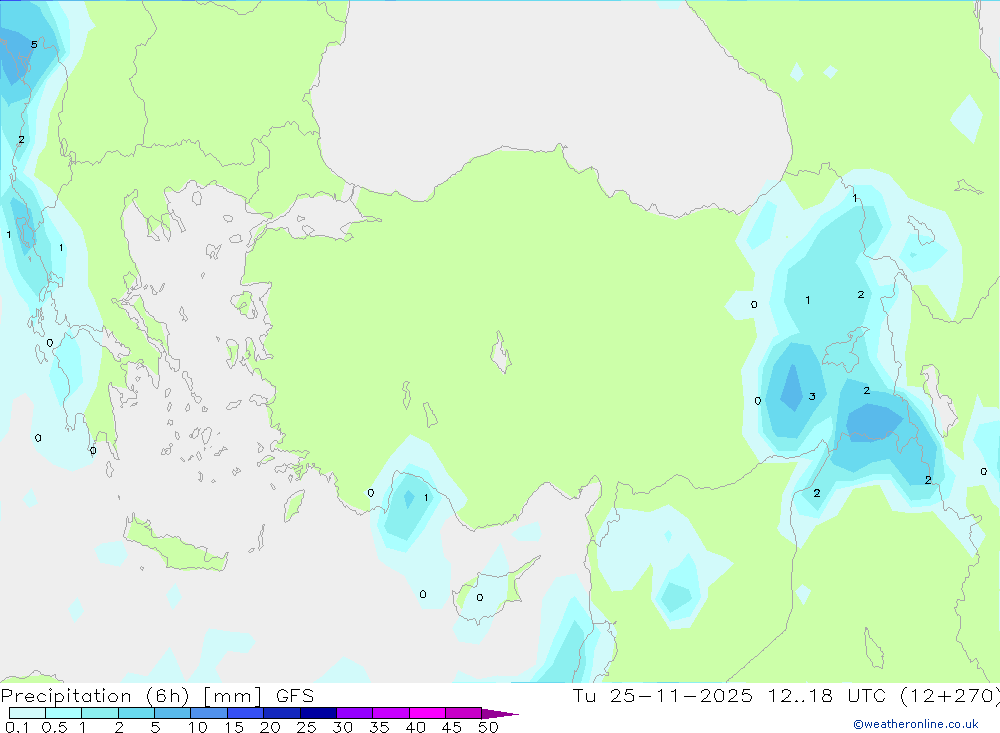Click the legend label "0.5"
The height and width of the screenshot is (733, 1000).
54,727
